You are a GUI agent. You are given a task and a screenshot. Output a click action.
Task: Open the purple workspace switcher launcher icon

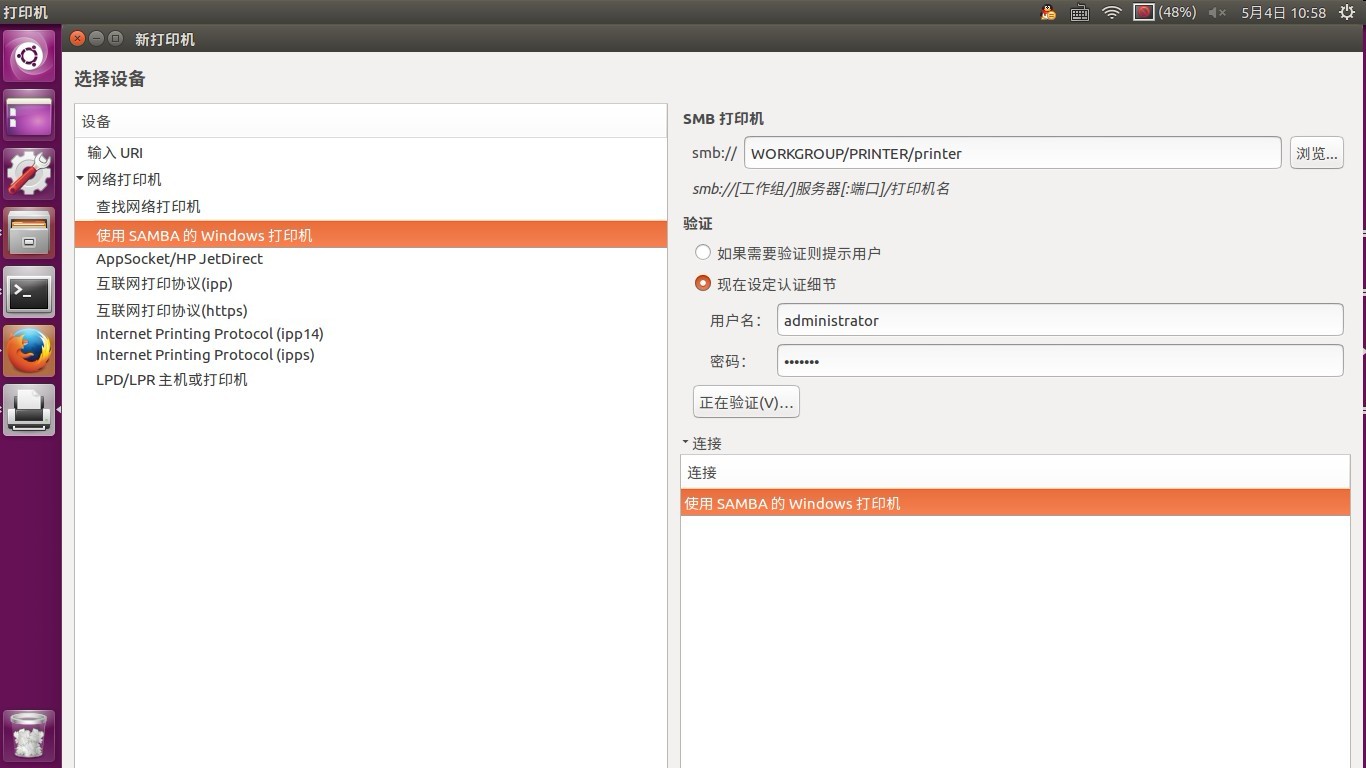pos(29,116)
